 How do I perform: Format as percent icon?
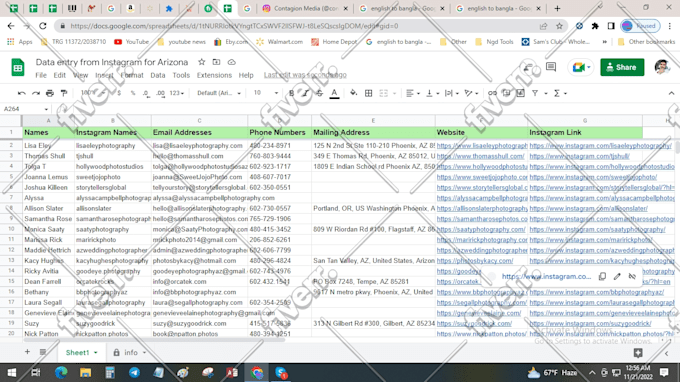[x=133, y=93]
